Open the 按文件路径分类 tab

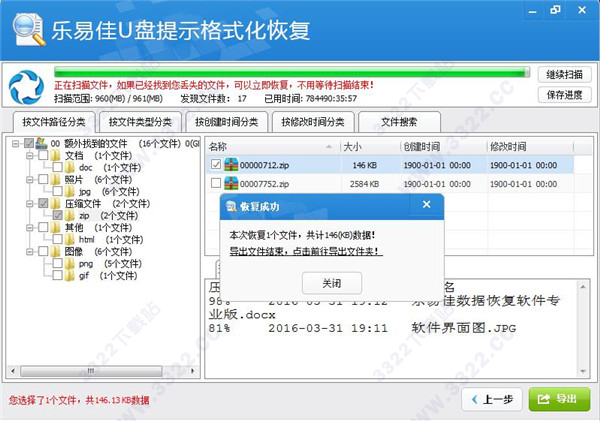coord(54,122)
